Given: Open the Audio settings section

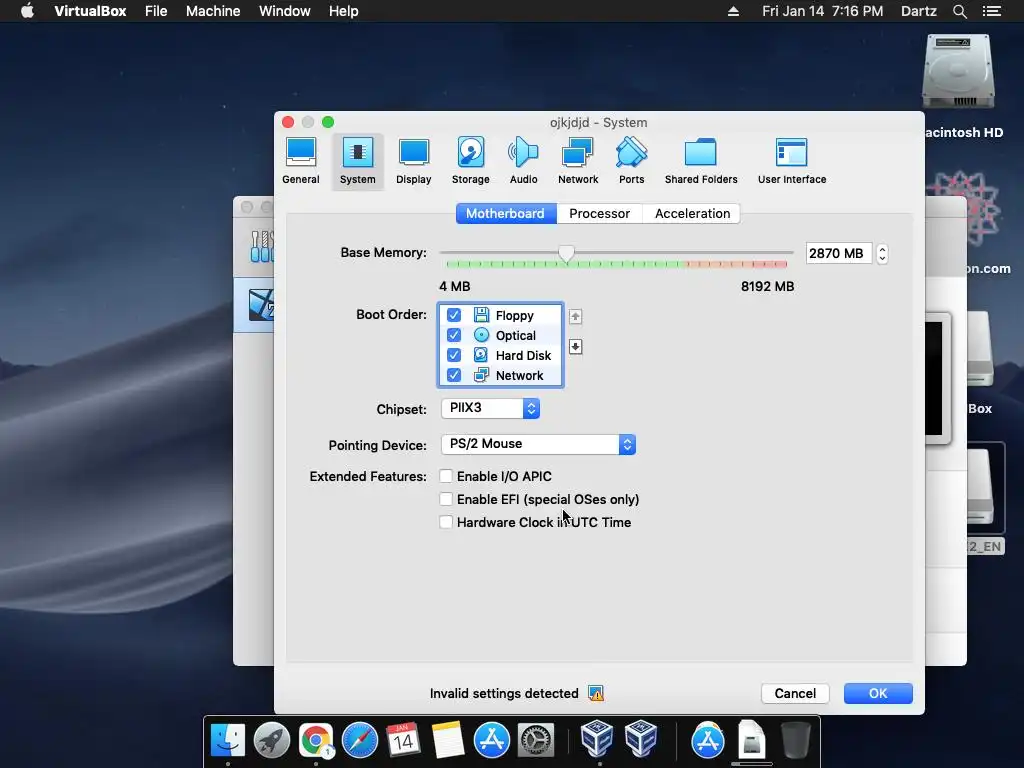Looking at the screenshot, I should [x=523, y=161].
